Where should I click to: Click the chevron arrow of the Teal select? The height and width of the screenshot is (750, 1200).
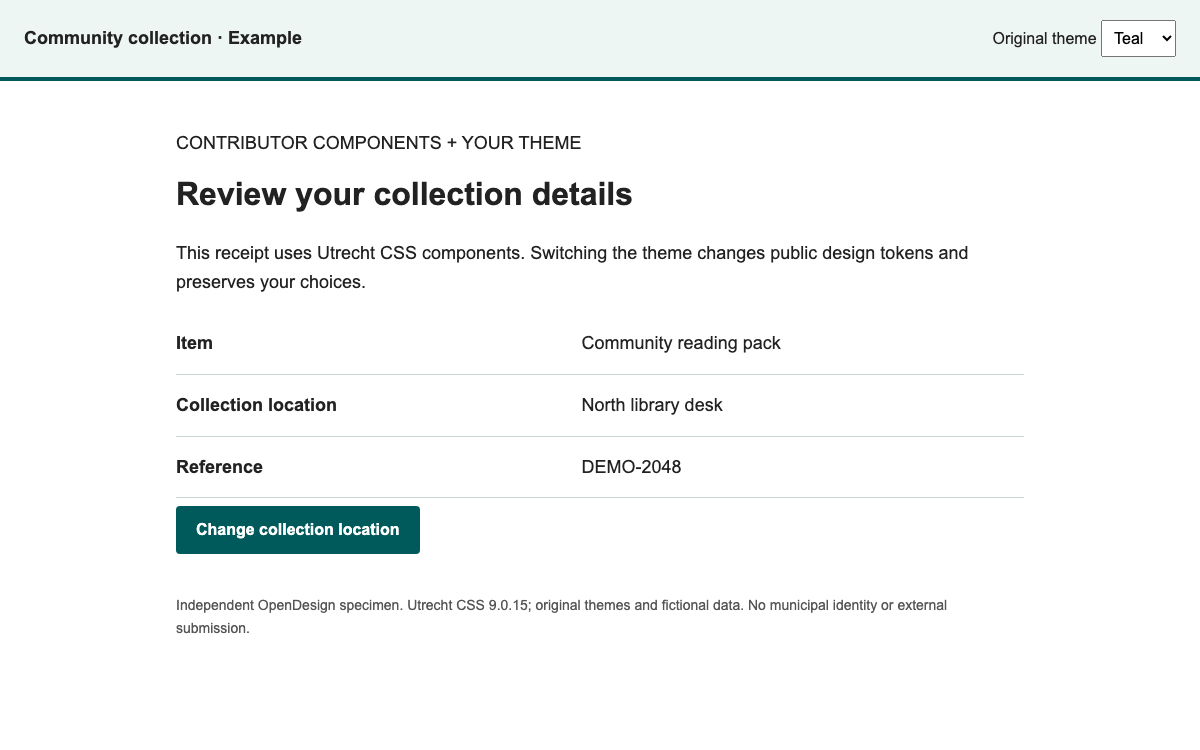coord(1166,38)
